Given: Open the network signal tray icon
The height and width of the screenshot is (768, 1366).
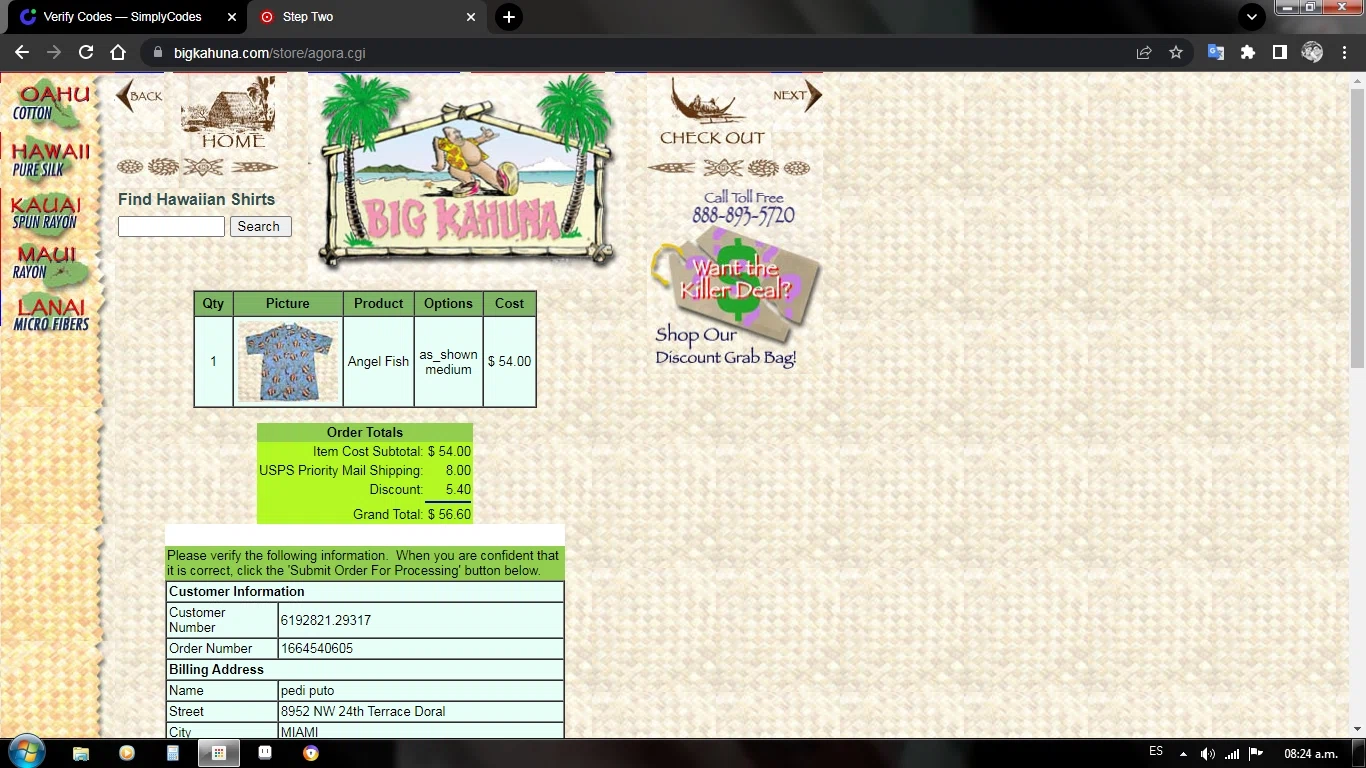Looking at the screenshot, I should 1232,753.
